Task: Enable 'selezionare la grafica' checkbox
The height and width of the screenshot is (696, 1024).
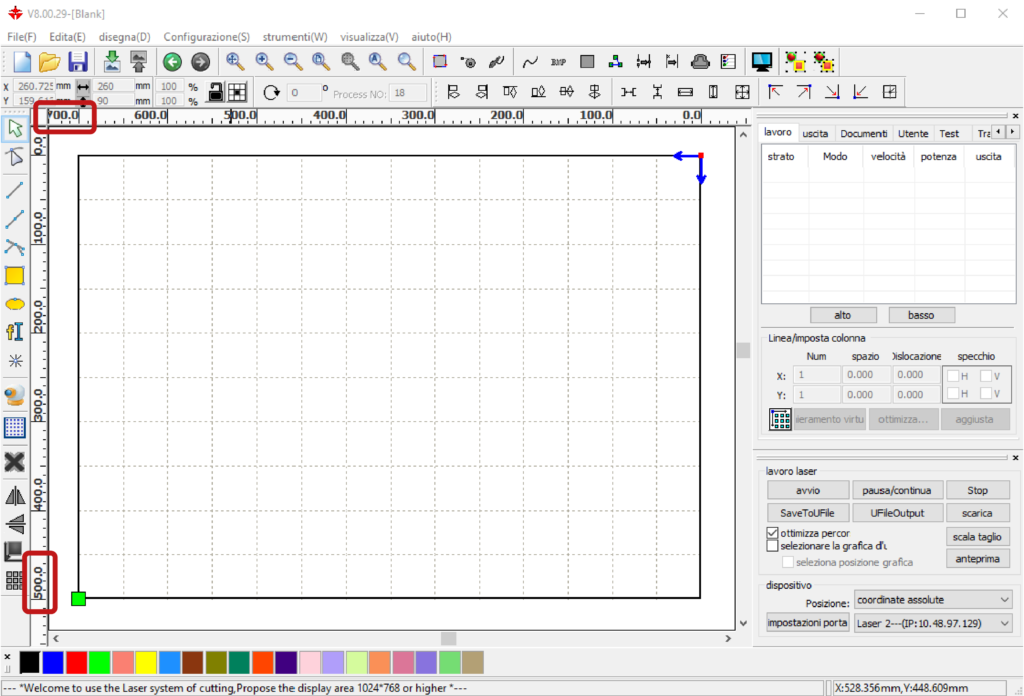Action: 773,545
